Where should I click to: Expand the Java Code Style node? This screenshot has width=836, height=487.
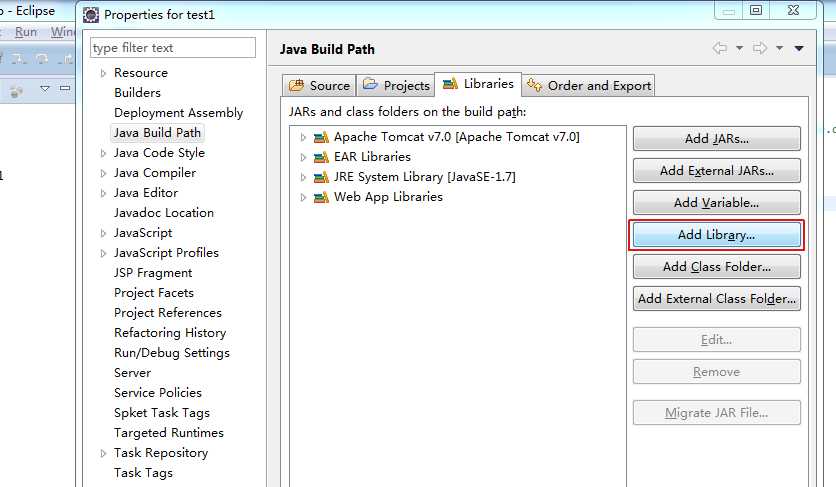[103, 153]
